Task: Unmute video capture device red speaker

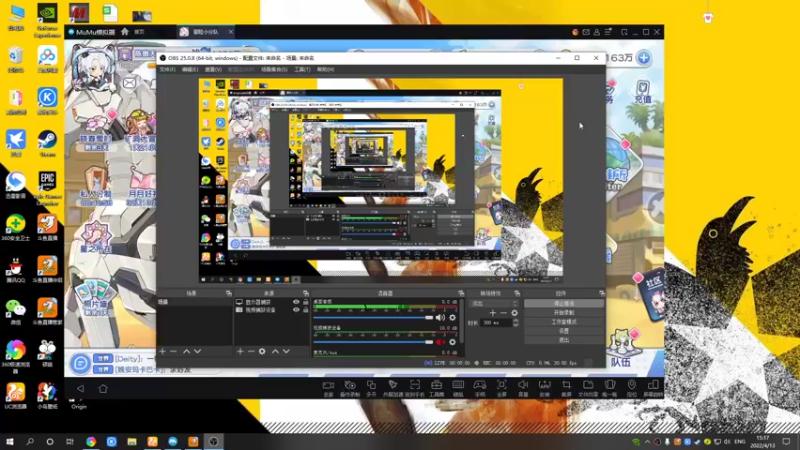Action: tap(440, 342)
